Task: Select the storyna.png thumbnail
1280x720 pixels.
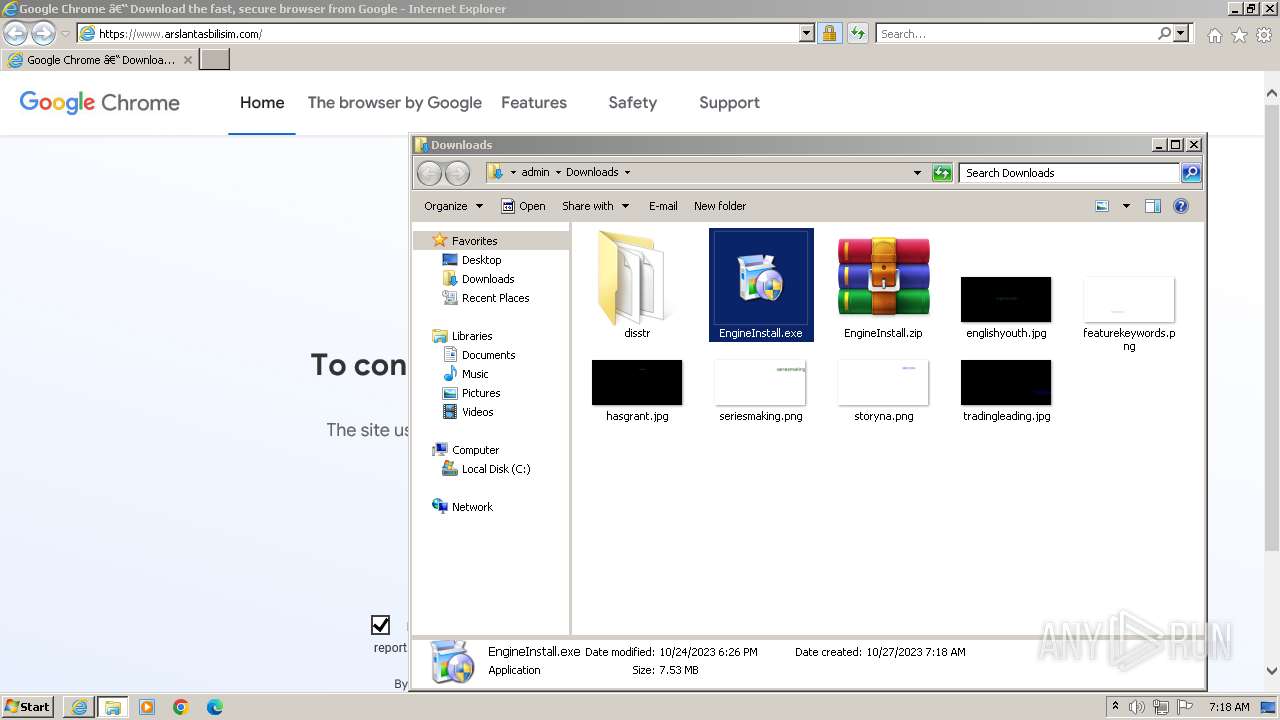Action: pyautogui.click(x=884, y=383)
